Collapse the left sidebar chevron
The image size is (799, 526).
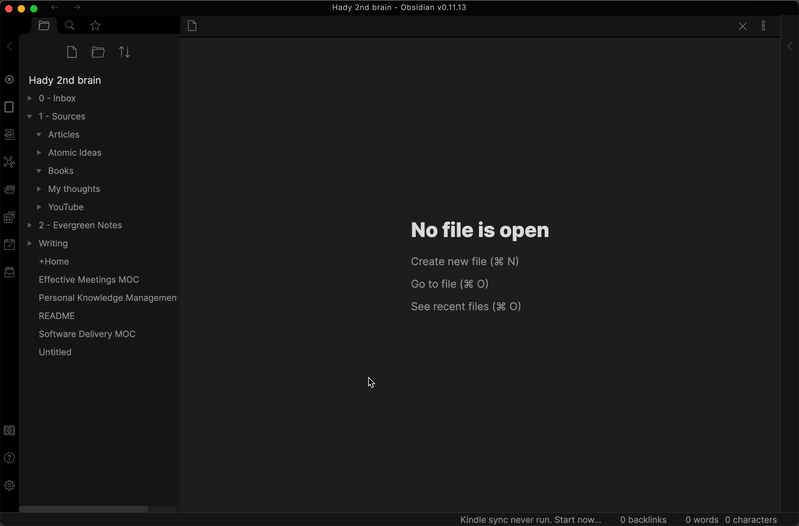pos(9,46)
